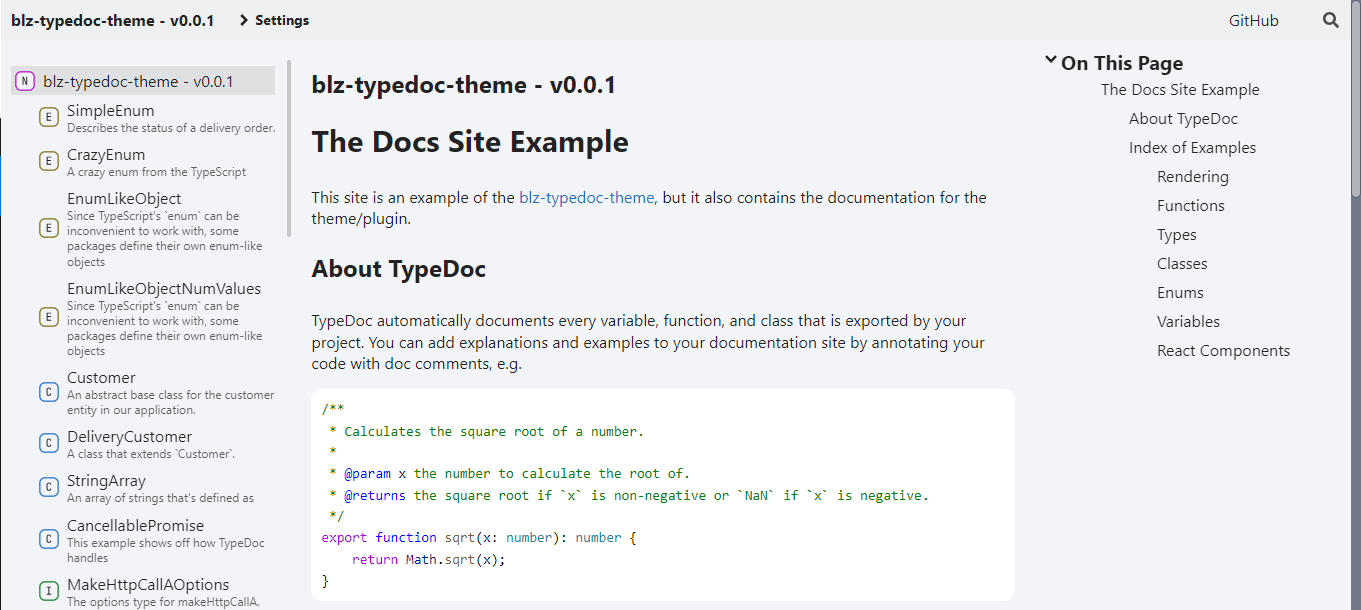Image resolution: width=1361 pixels, height=610 pixels.
Task: Open MakeHttpCallAOptions in the sidebar
Action: (148, 584)
